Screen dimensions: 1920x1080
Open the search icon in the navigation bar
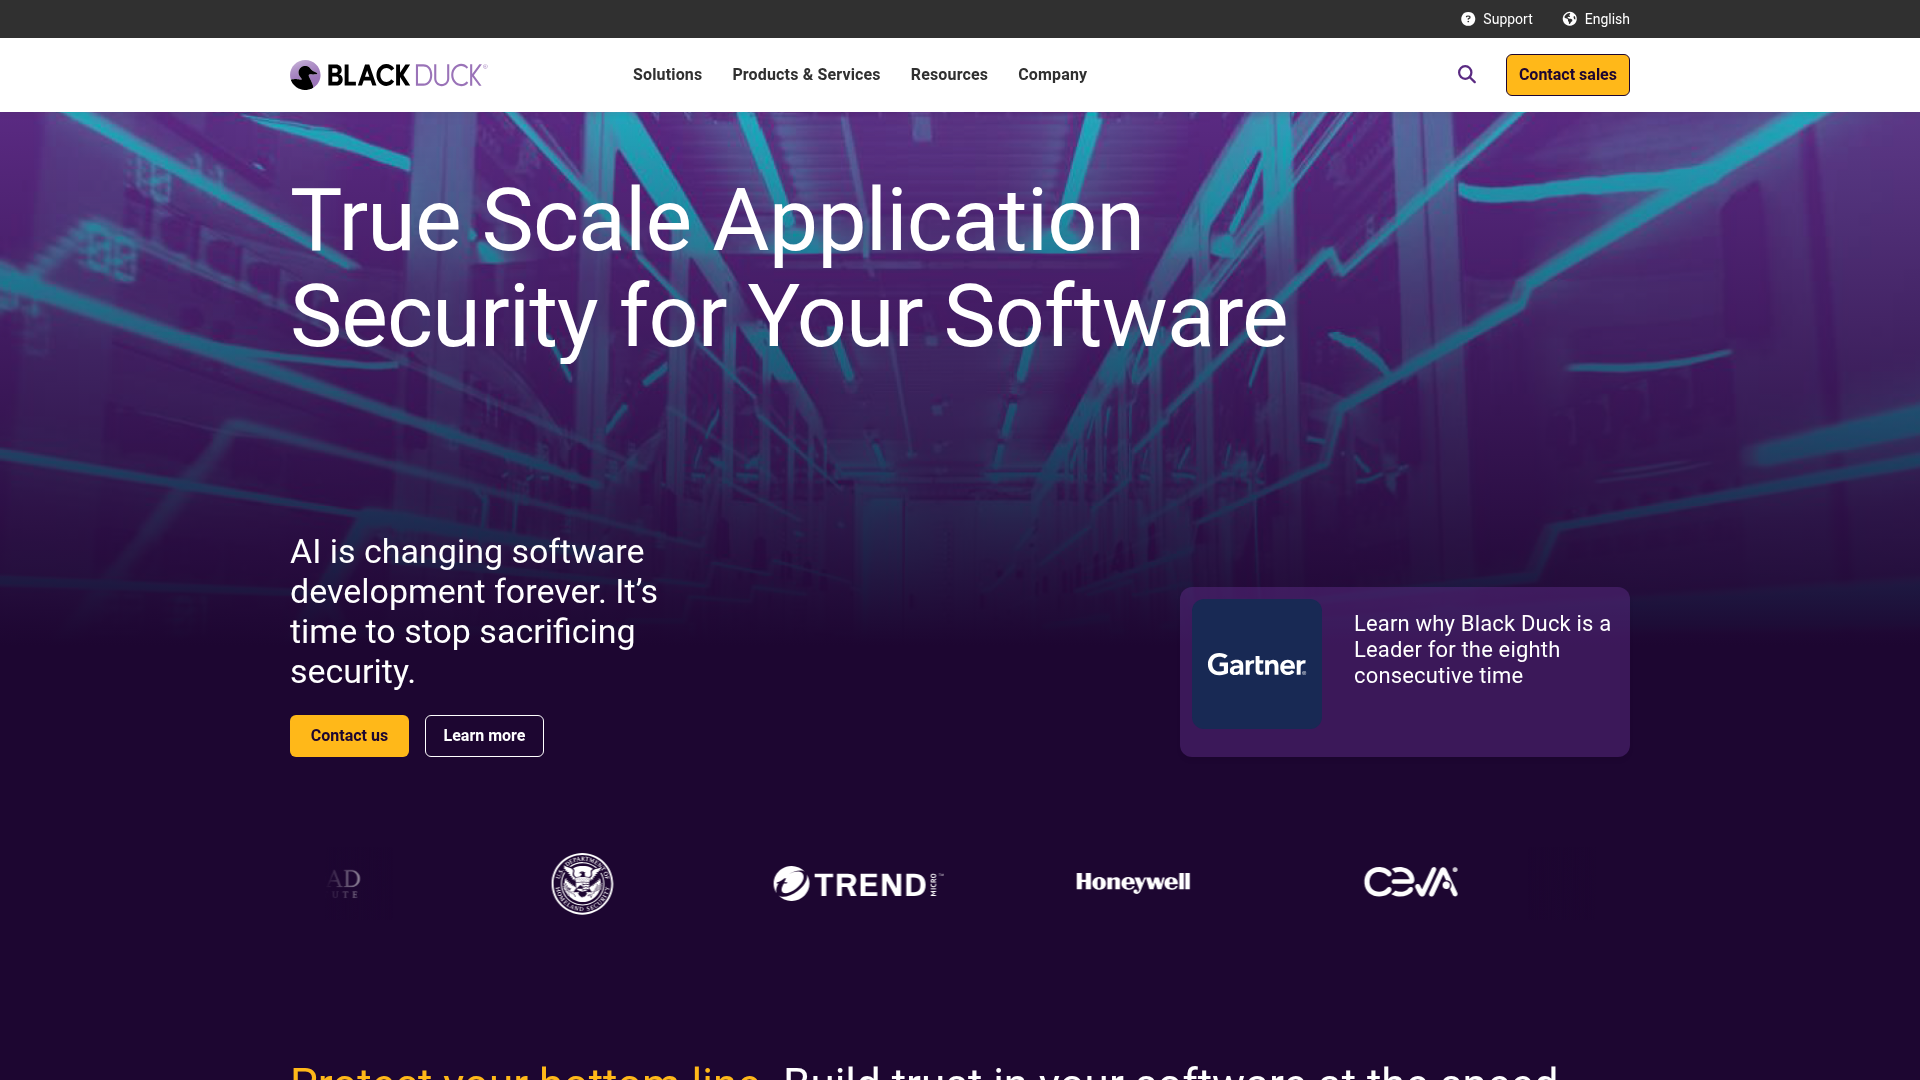pos(1467,74)
